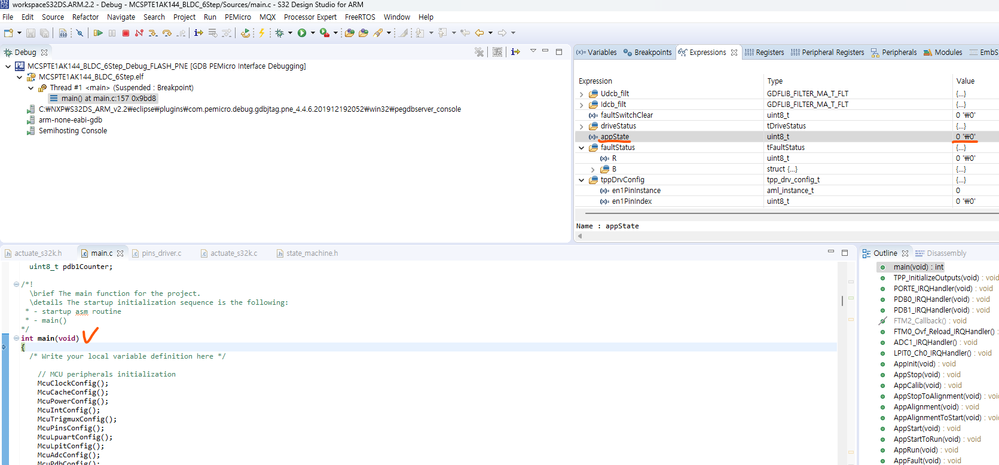999x465 pixels.
Task: Resume execution with the green play icon
Action: 98,32
